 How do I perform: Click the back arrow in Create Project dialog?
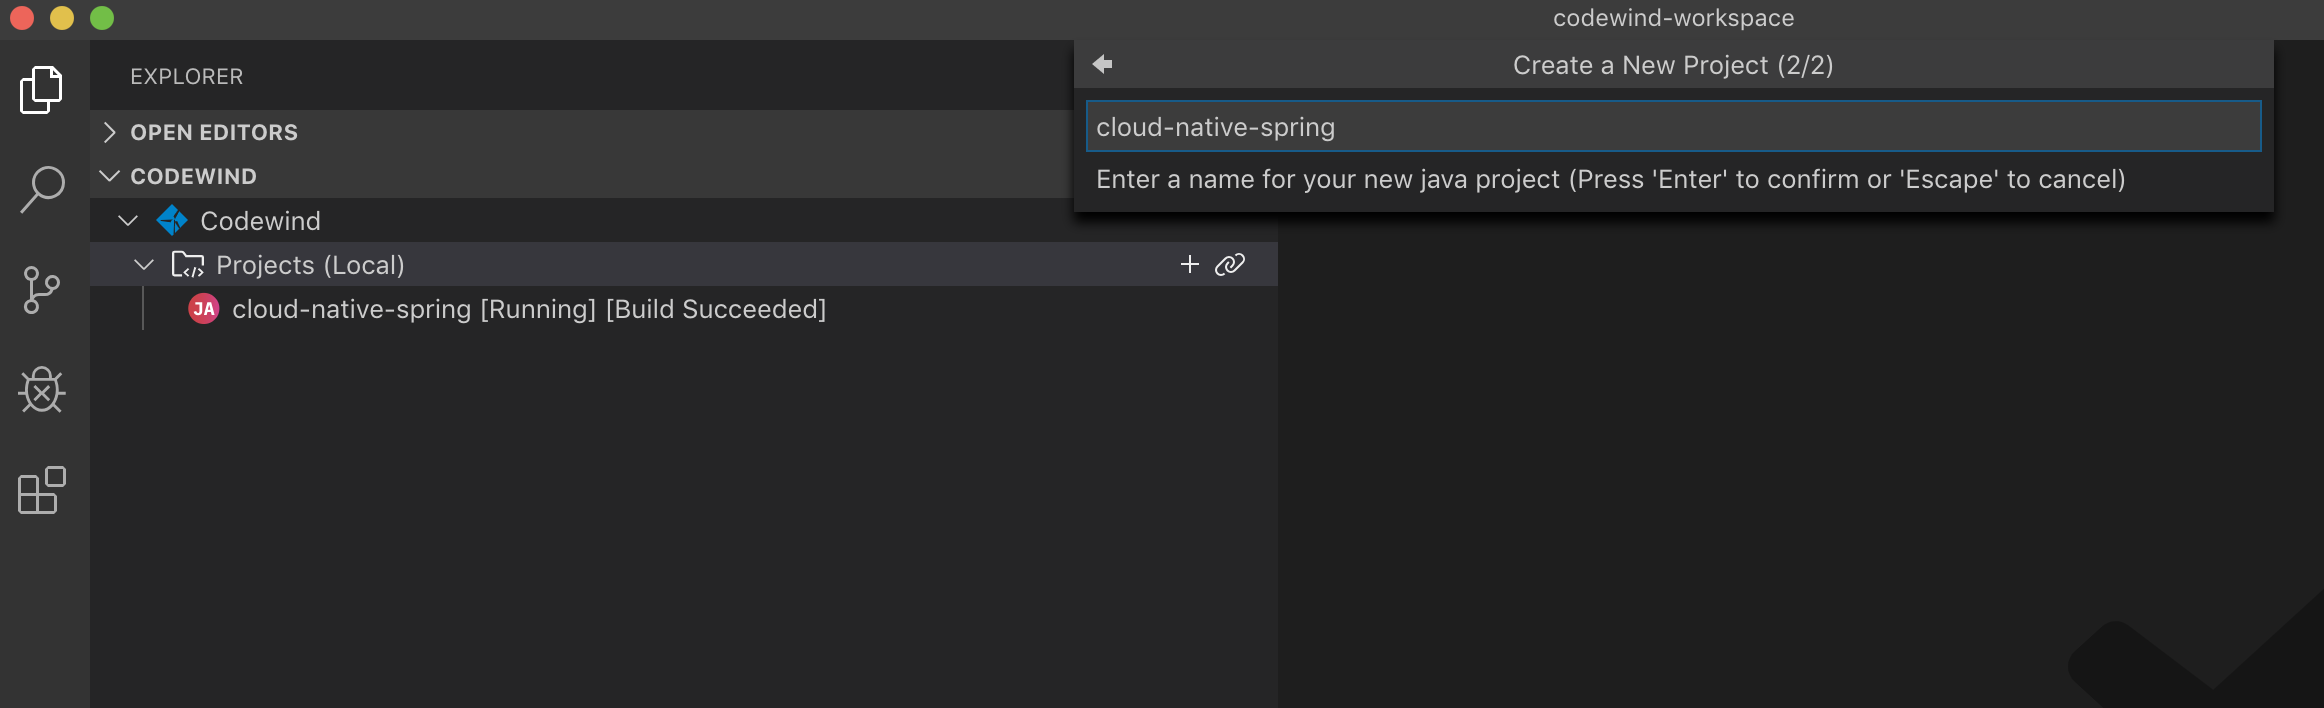click(1102, 64)
